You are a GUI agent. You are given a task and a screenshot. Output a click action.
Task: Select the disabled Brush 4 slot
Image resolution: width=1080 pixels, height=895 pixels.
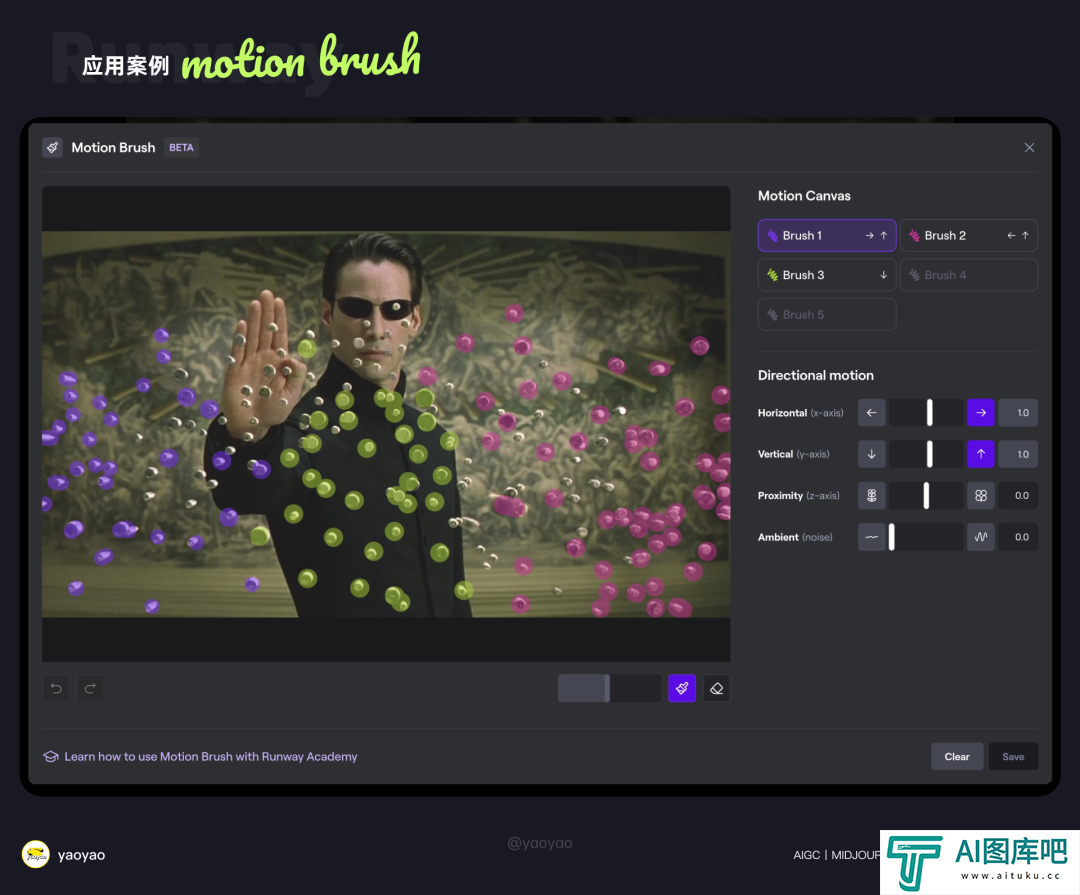pos(968,275)
